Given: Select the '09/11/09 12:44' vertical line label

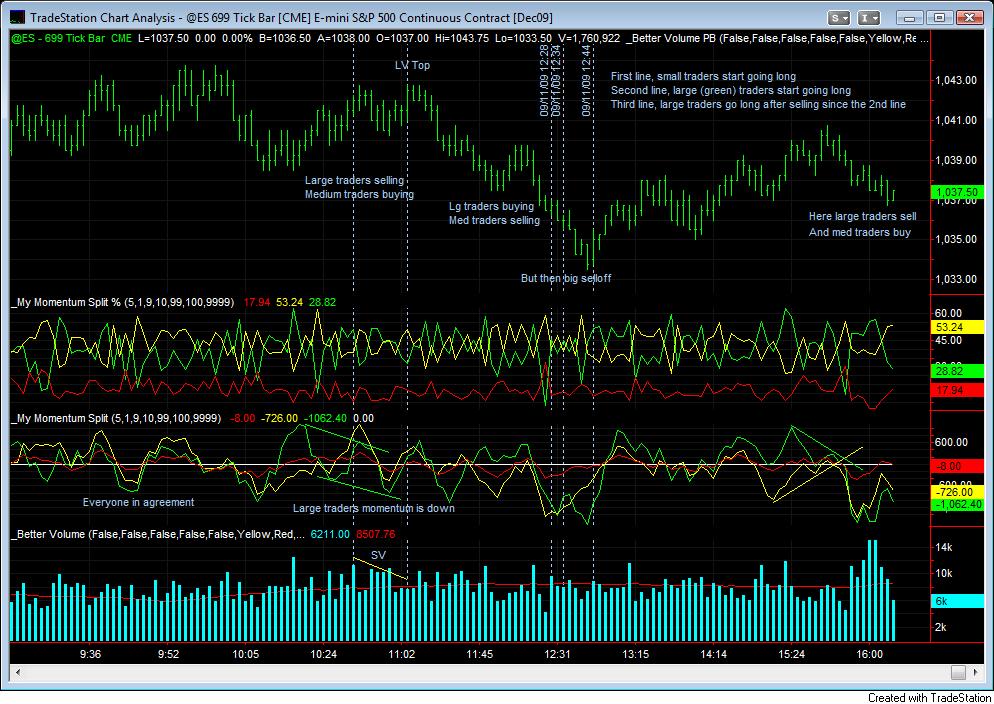Looking at the screenshot, I should 587,80.
